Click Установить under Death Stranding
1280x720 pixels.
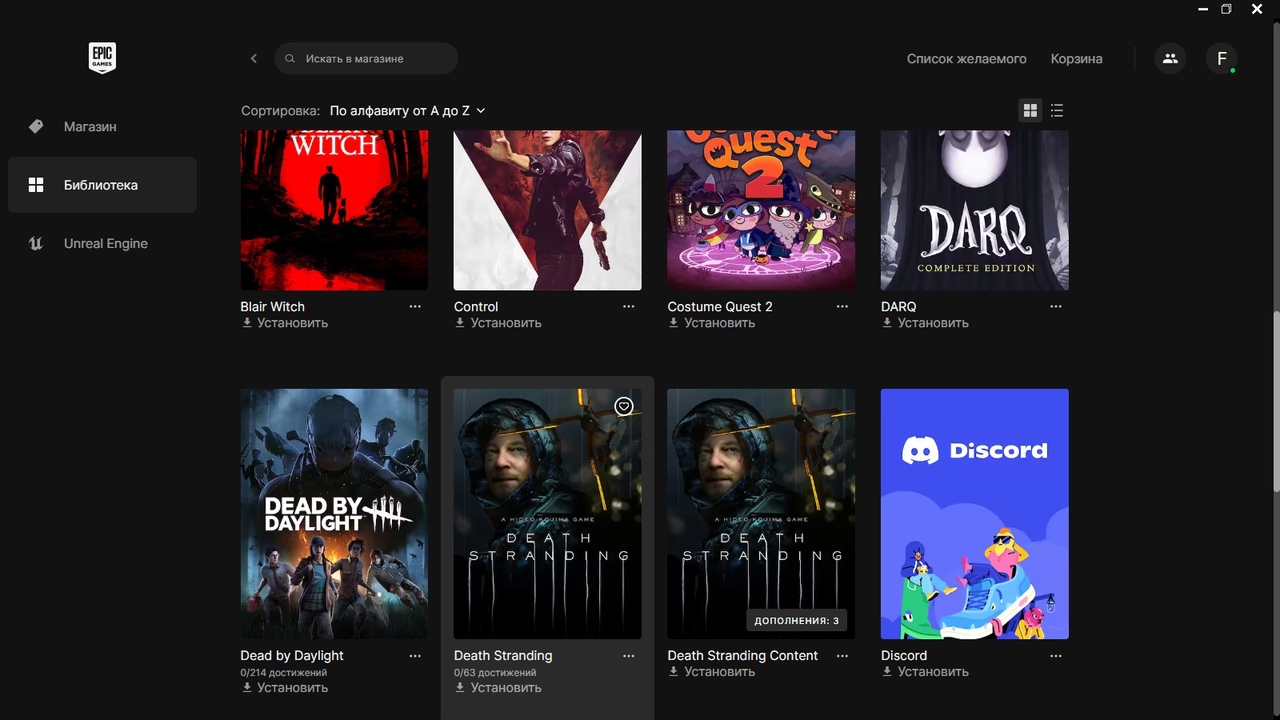(498, 688)
